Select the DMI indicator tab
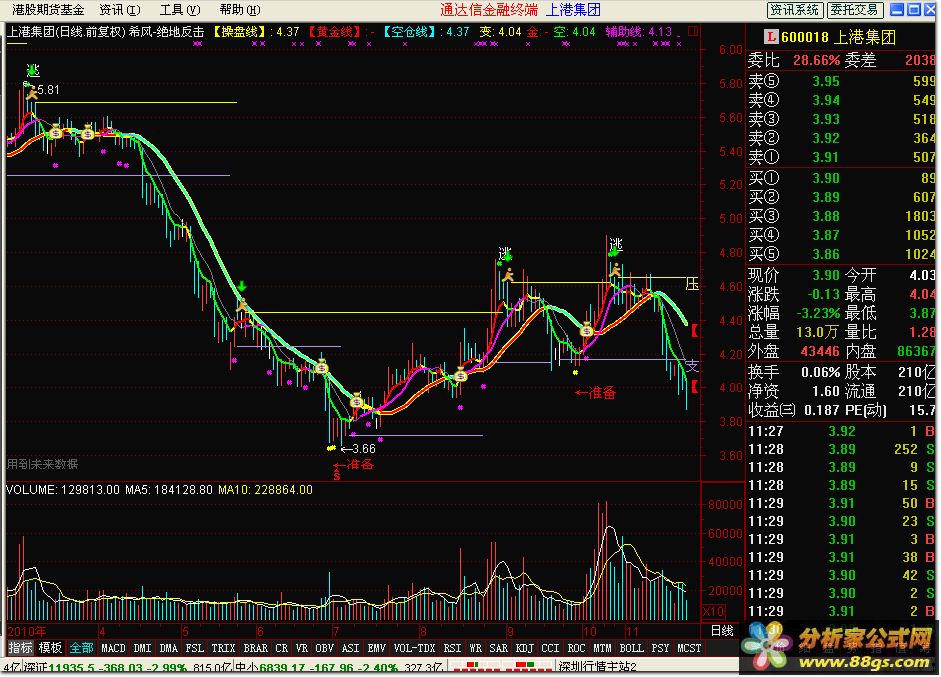 [142, 648]
